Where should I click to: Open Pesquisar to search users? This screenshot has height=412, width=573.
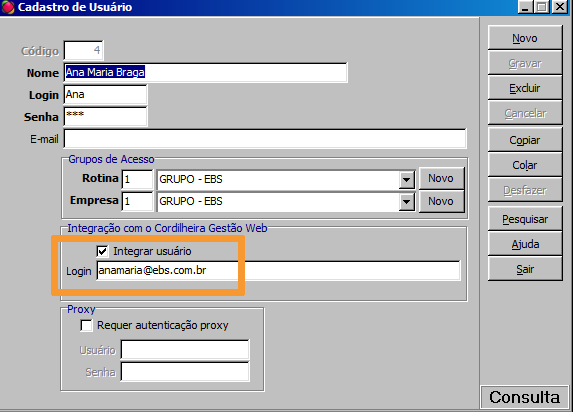(525, 219)
